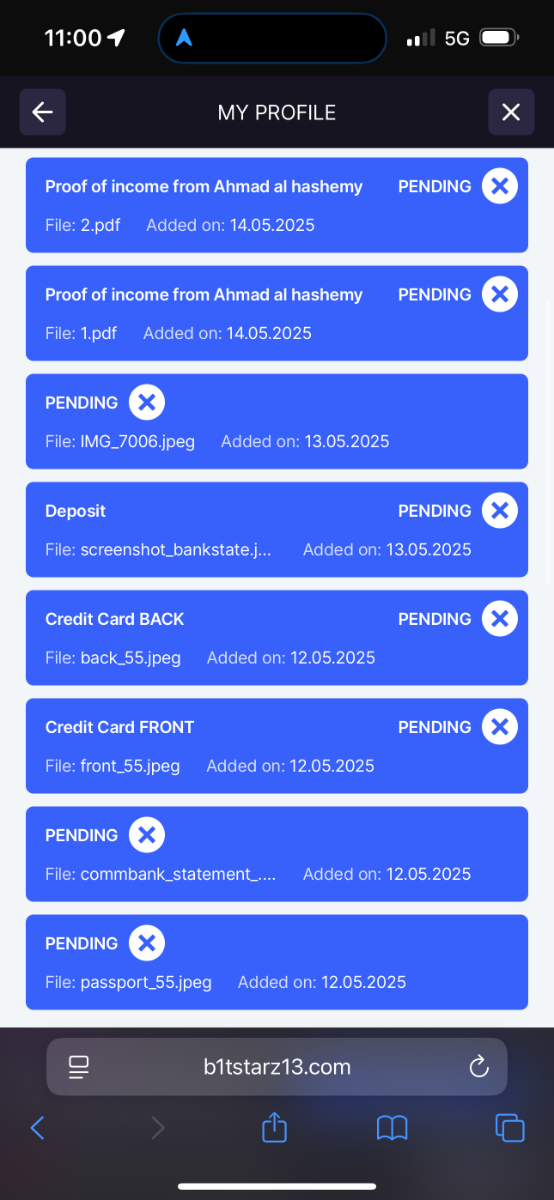Screen dimensions: 554x1200
Task: Tap the b1tstarz13.com address bar
Action: click(277, 1067)
